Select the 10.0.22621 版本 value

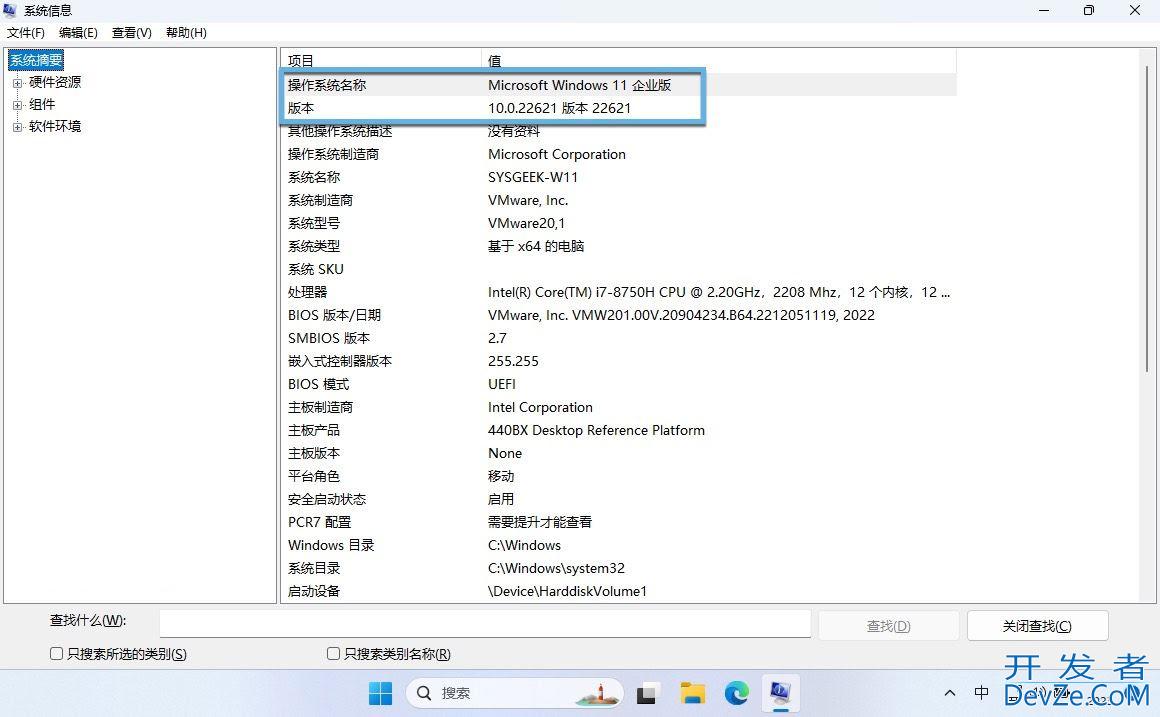click(x=559, y=108)
